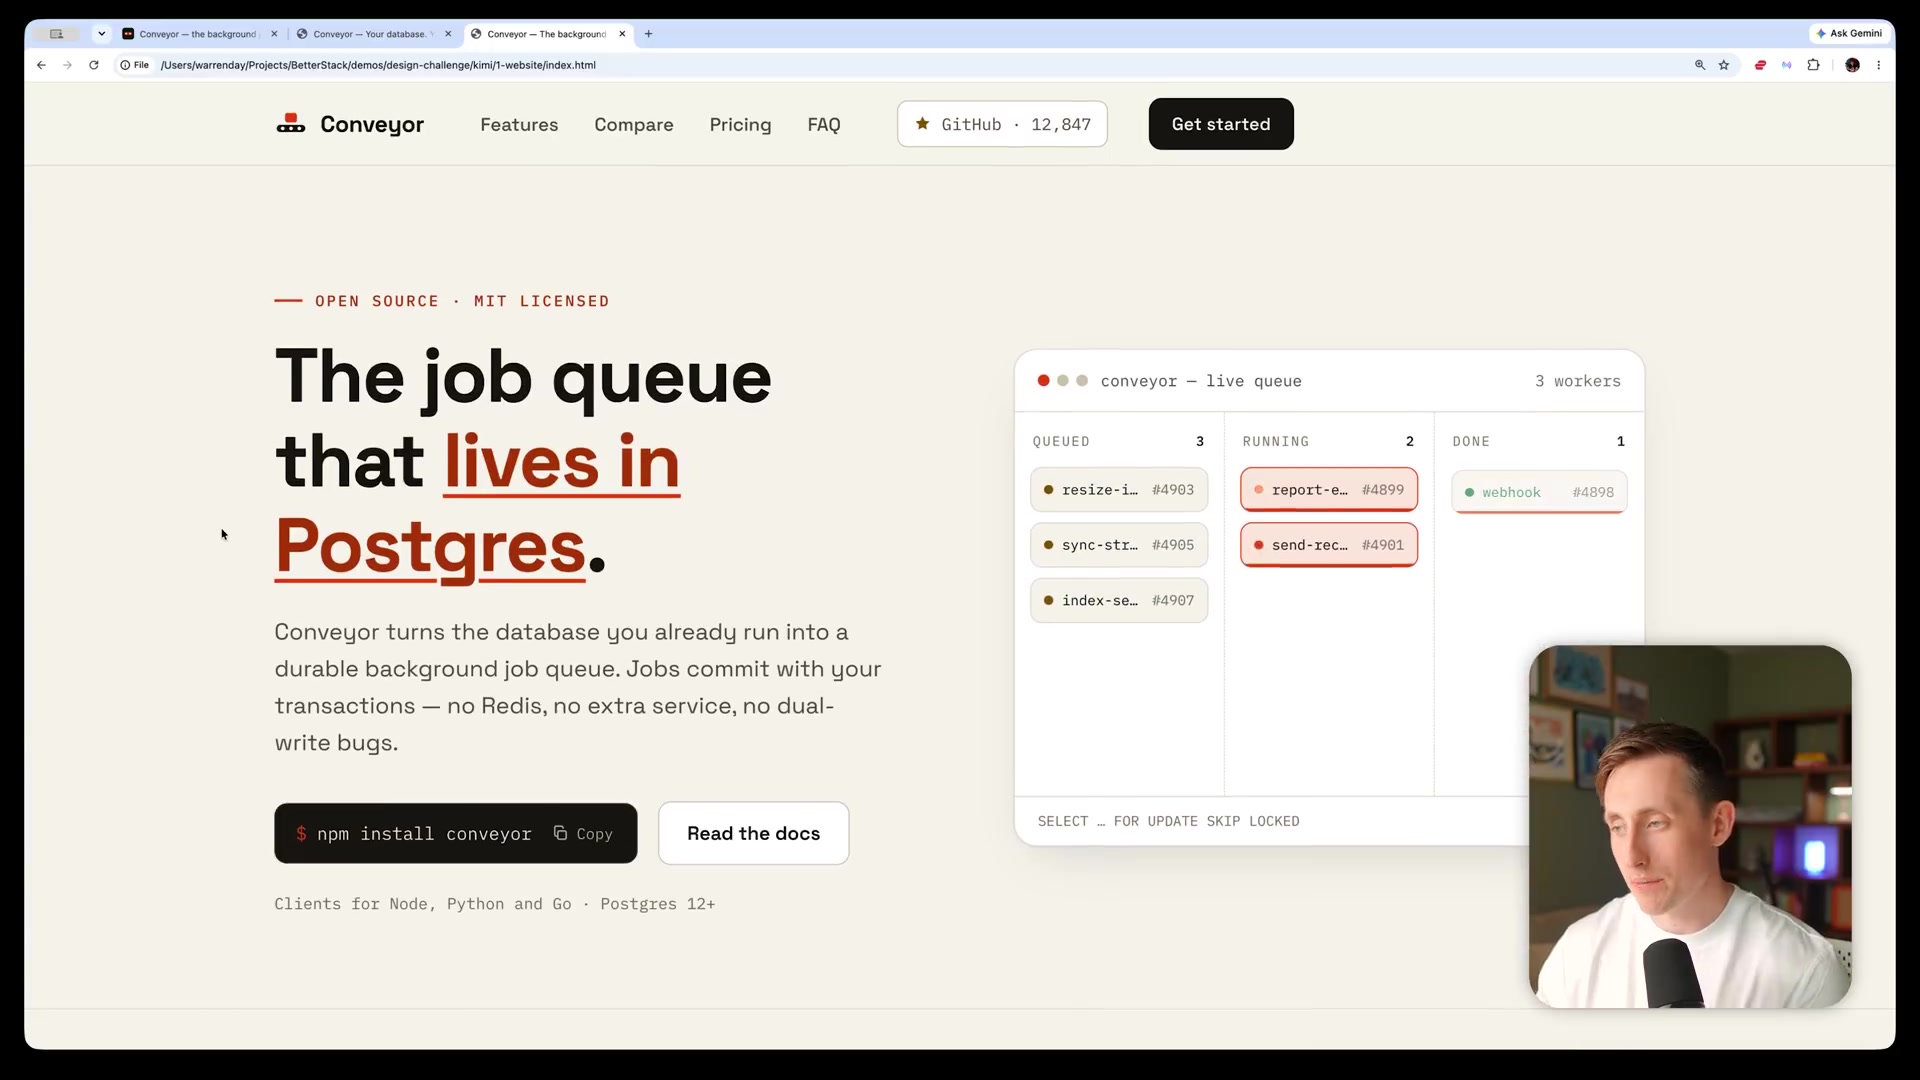The height and width of the screenshot is (1080, 1920).
Task: Click the star icon in the GitHub button
Action: tap(922, 124)
